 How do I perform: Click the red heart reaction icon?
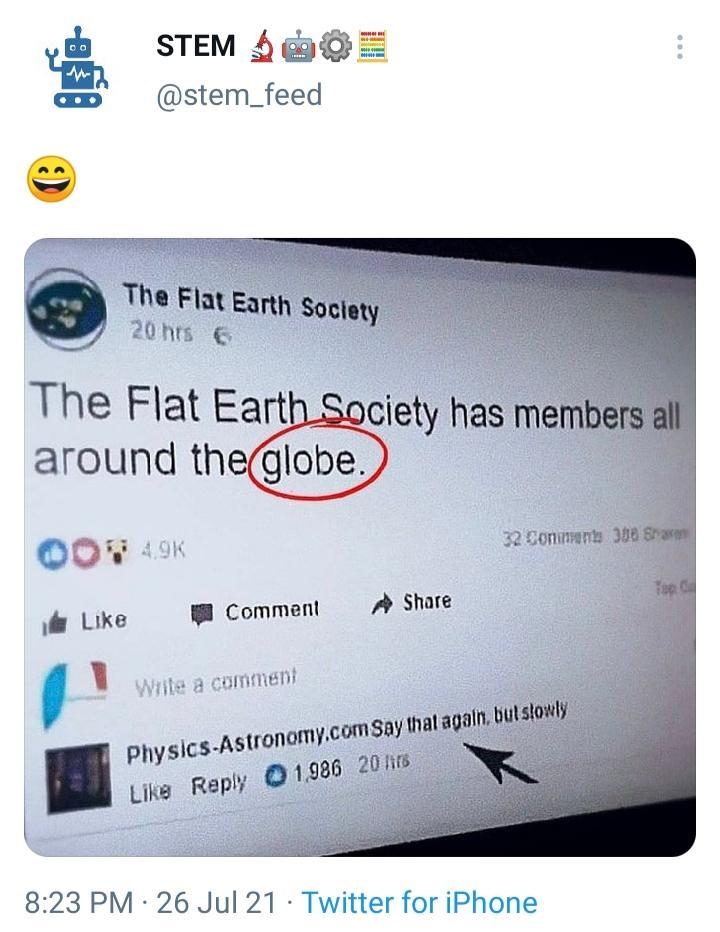(x=86, y=553)
